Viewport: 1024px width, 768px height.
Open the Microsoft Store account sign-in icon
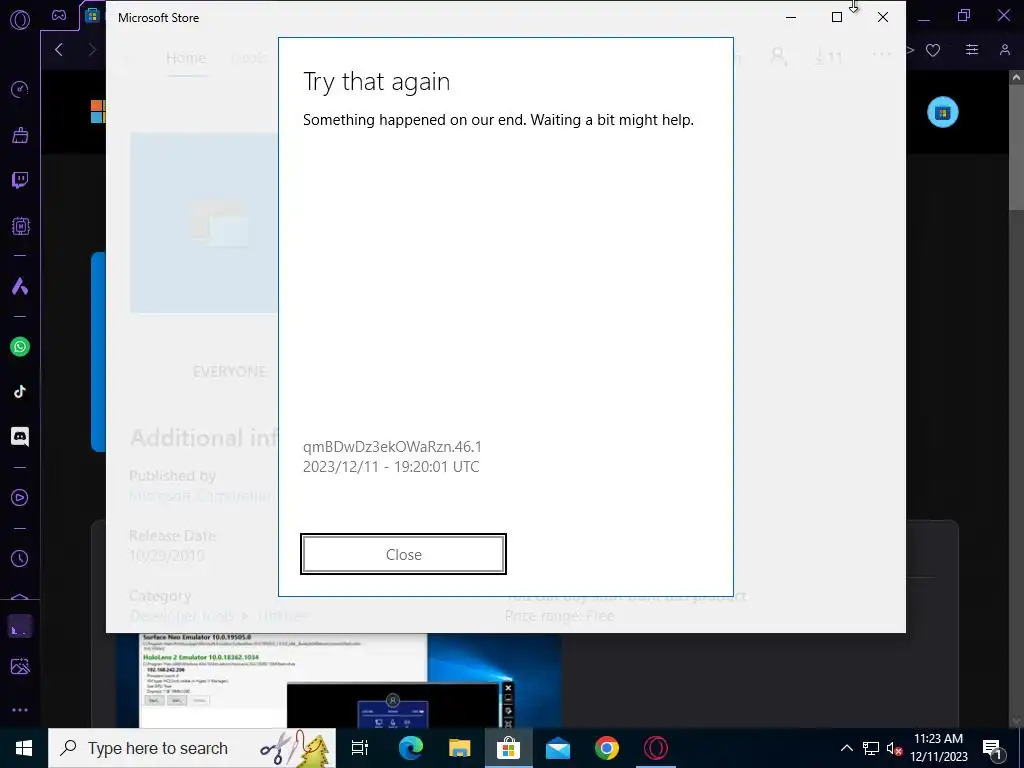tap(778, 57)
